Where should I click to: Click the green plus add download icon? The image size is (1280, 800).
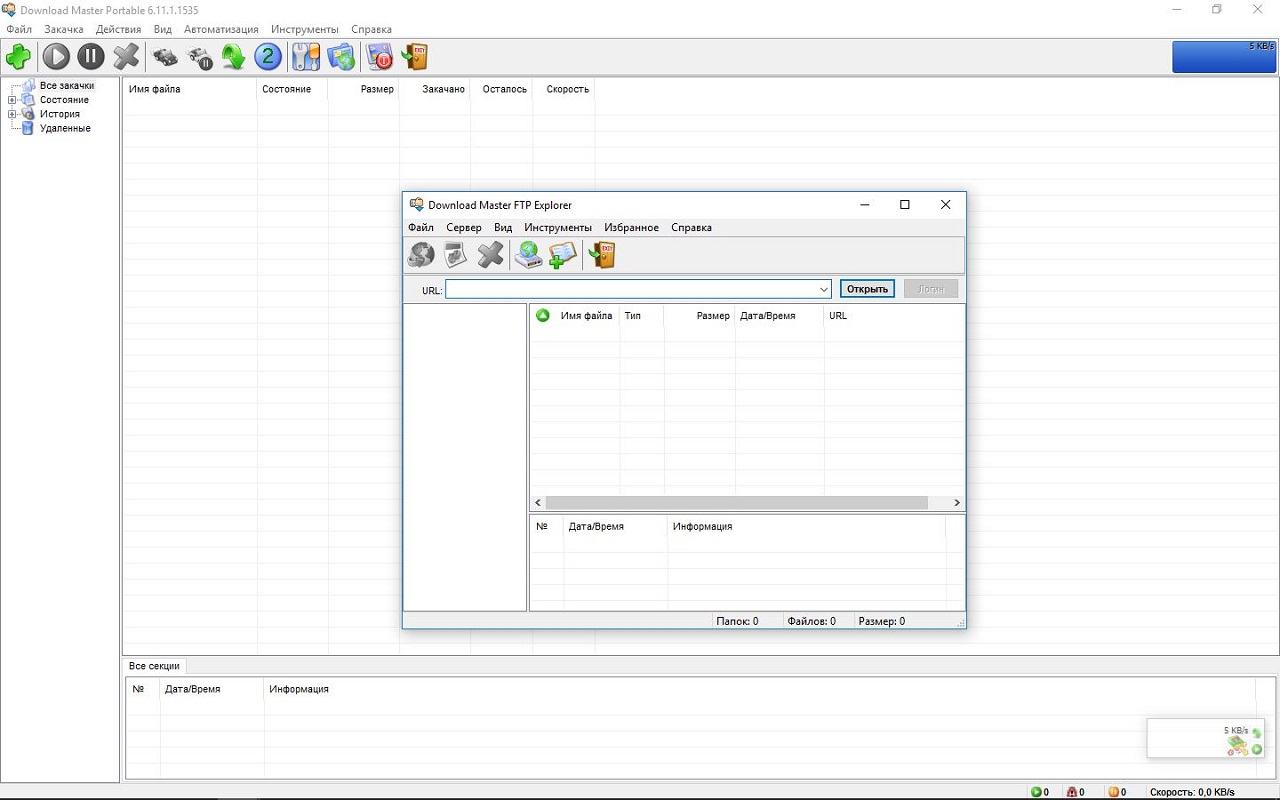click(x=18, y=57)
